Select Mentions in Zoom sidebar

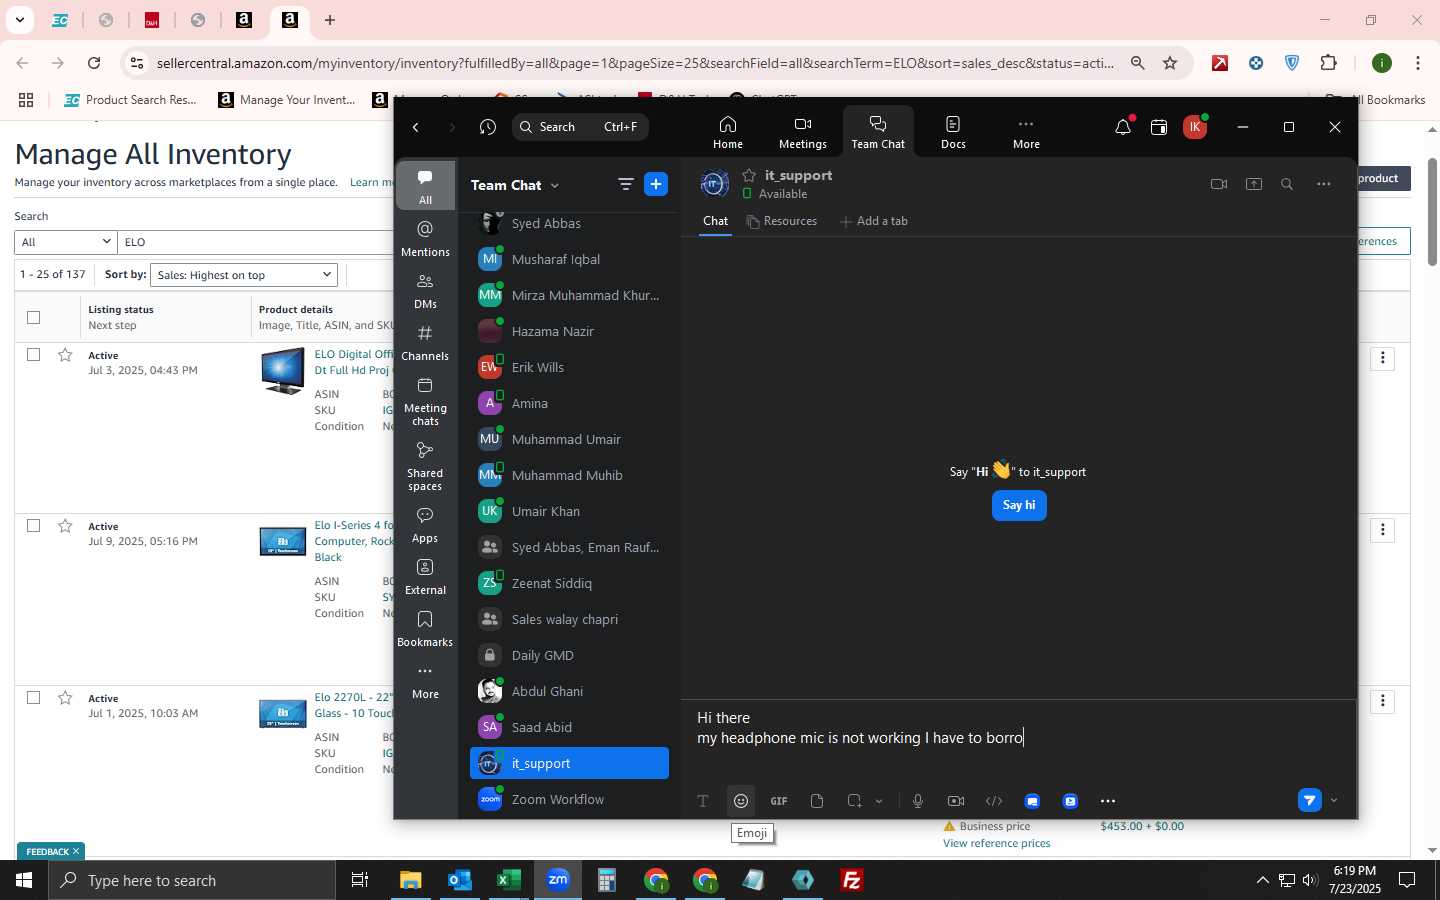point(425,239)
